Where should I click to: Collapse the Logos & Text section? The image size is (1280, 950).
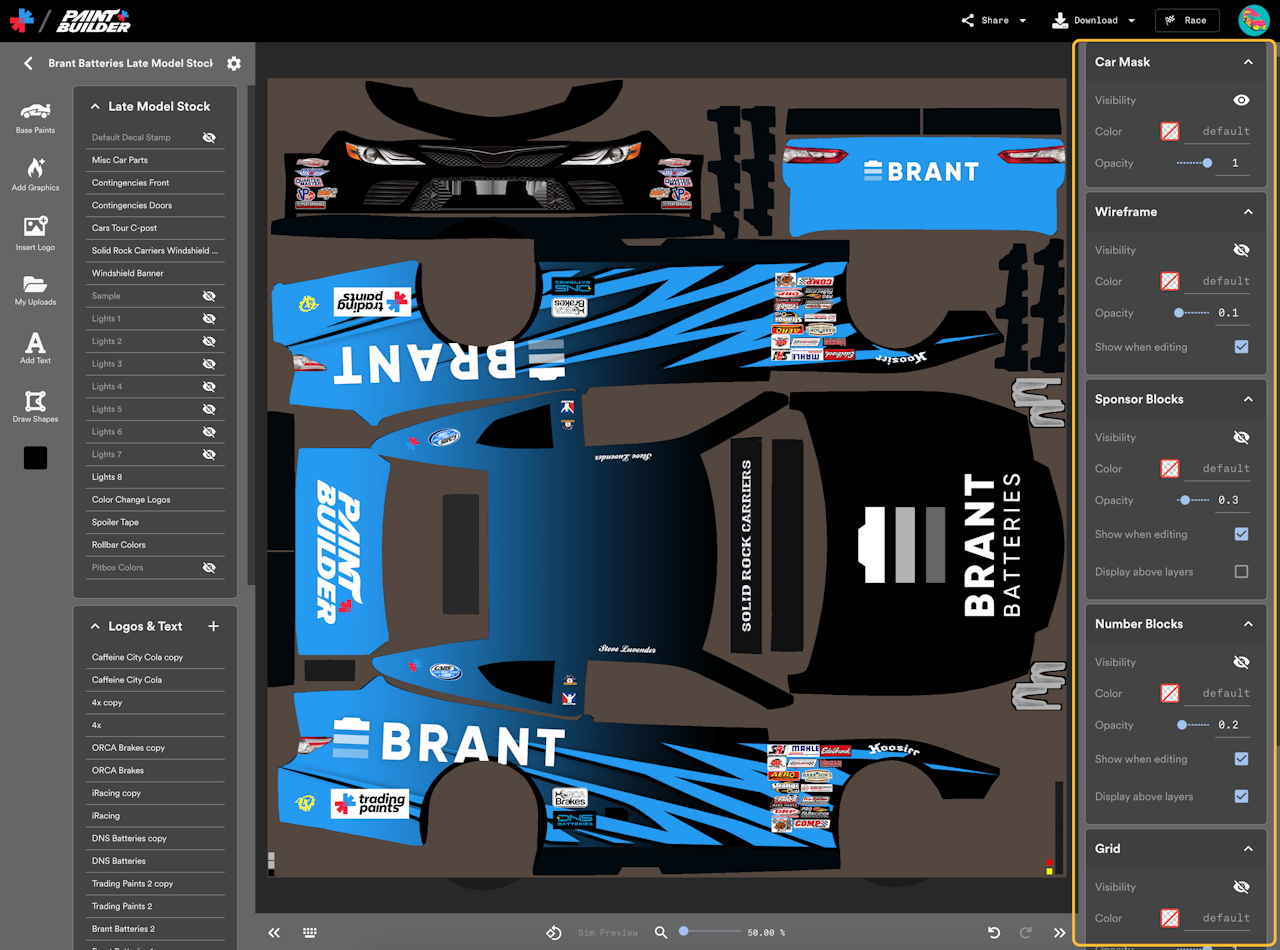(x=96, y=626)
